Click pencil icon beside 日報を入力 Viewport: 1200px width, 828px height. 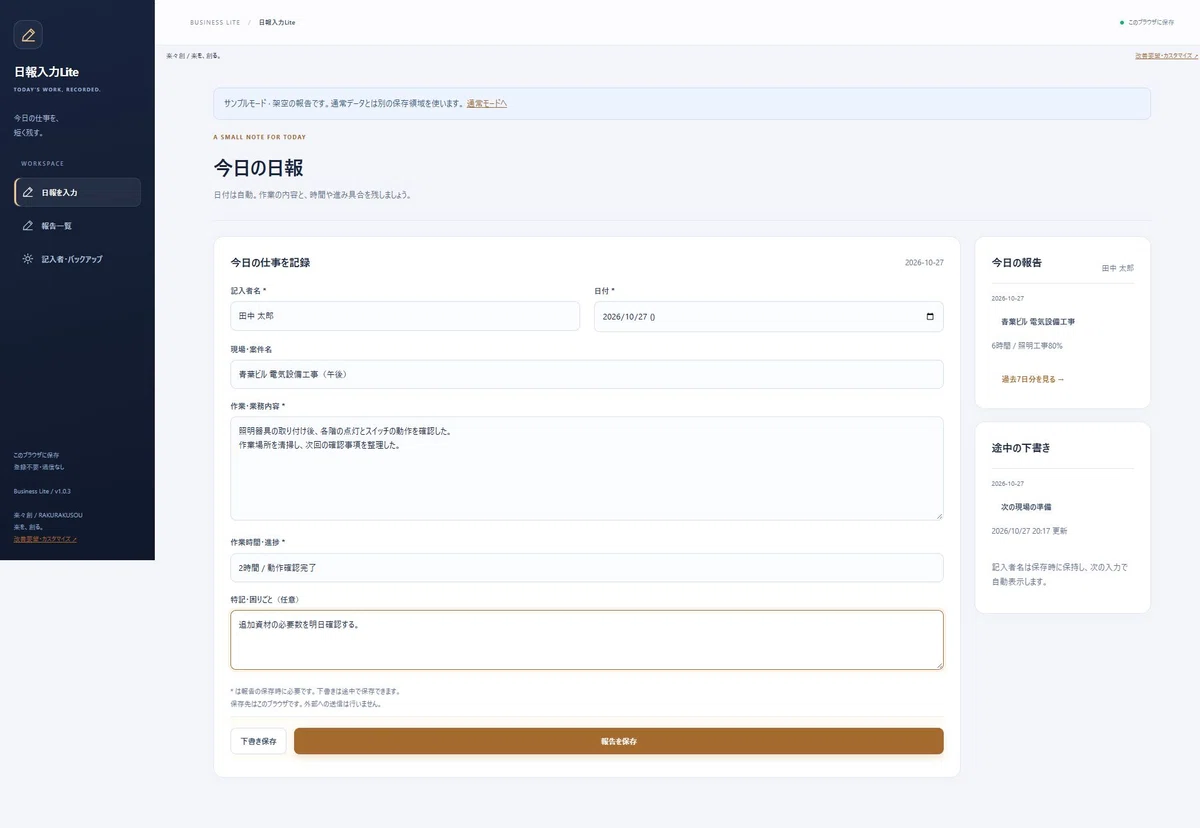coord(28,192)
